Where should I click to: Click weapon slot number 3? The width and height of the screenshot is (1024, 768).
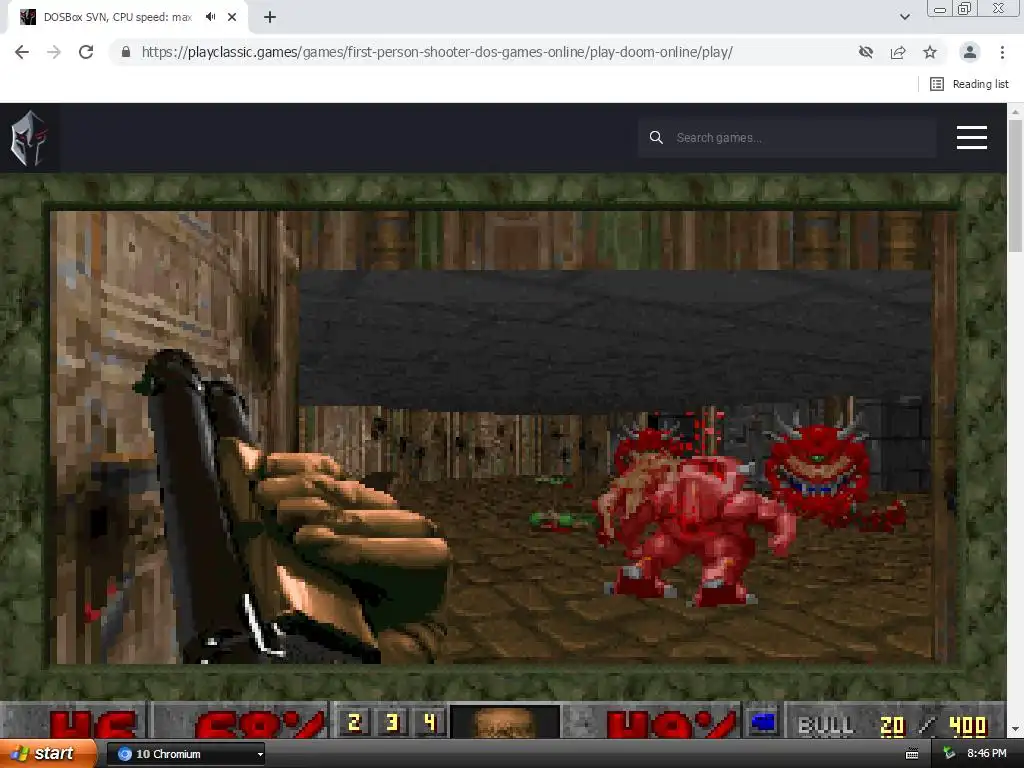point(392,722)
